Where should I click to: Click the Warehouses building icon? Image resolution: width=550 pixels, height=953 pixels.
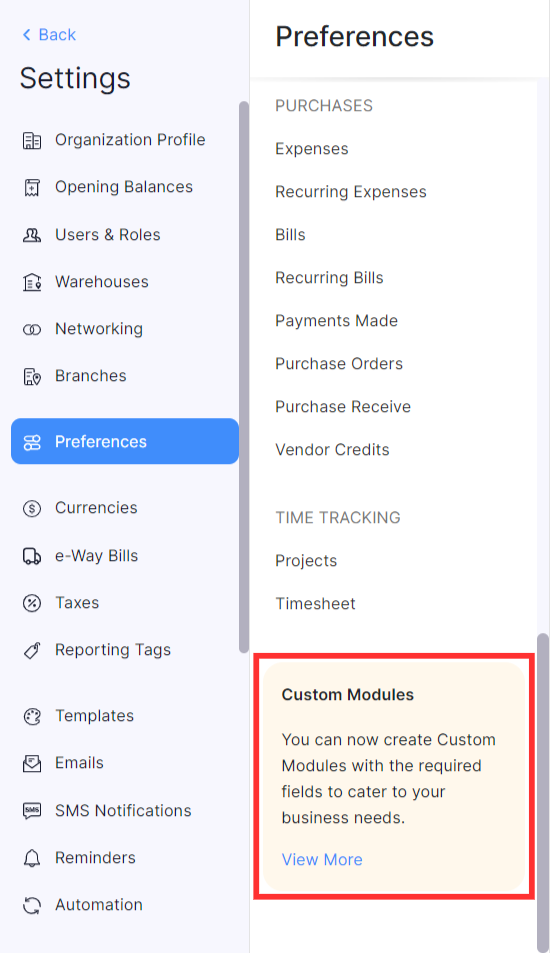point(32,282)
